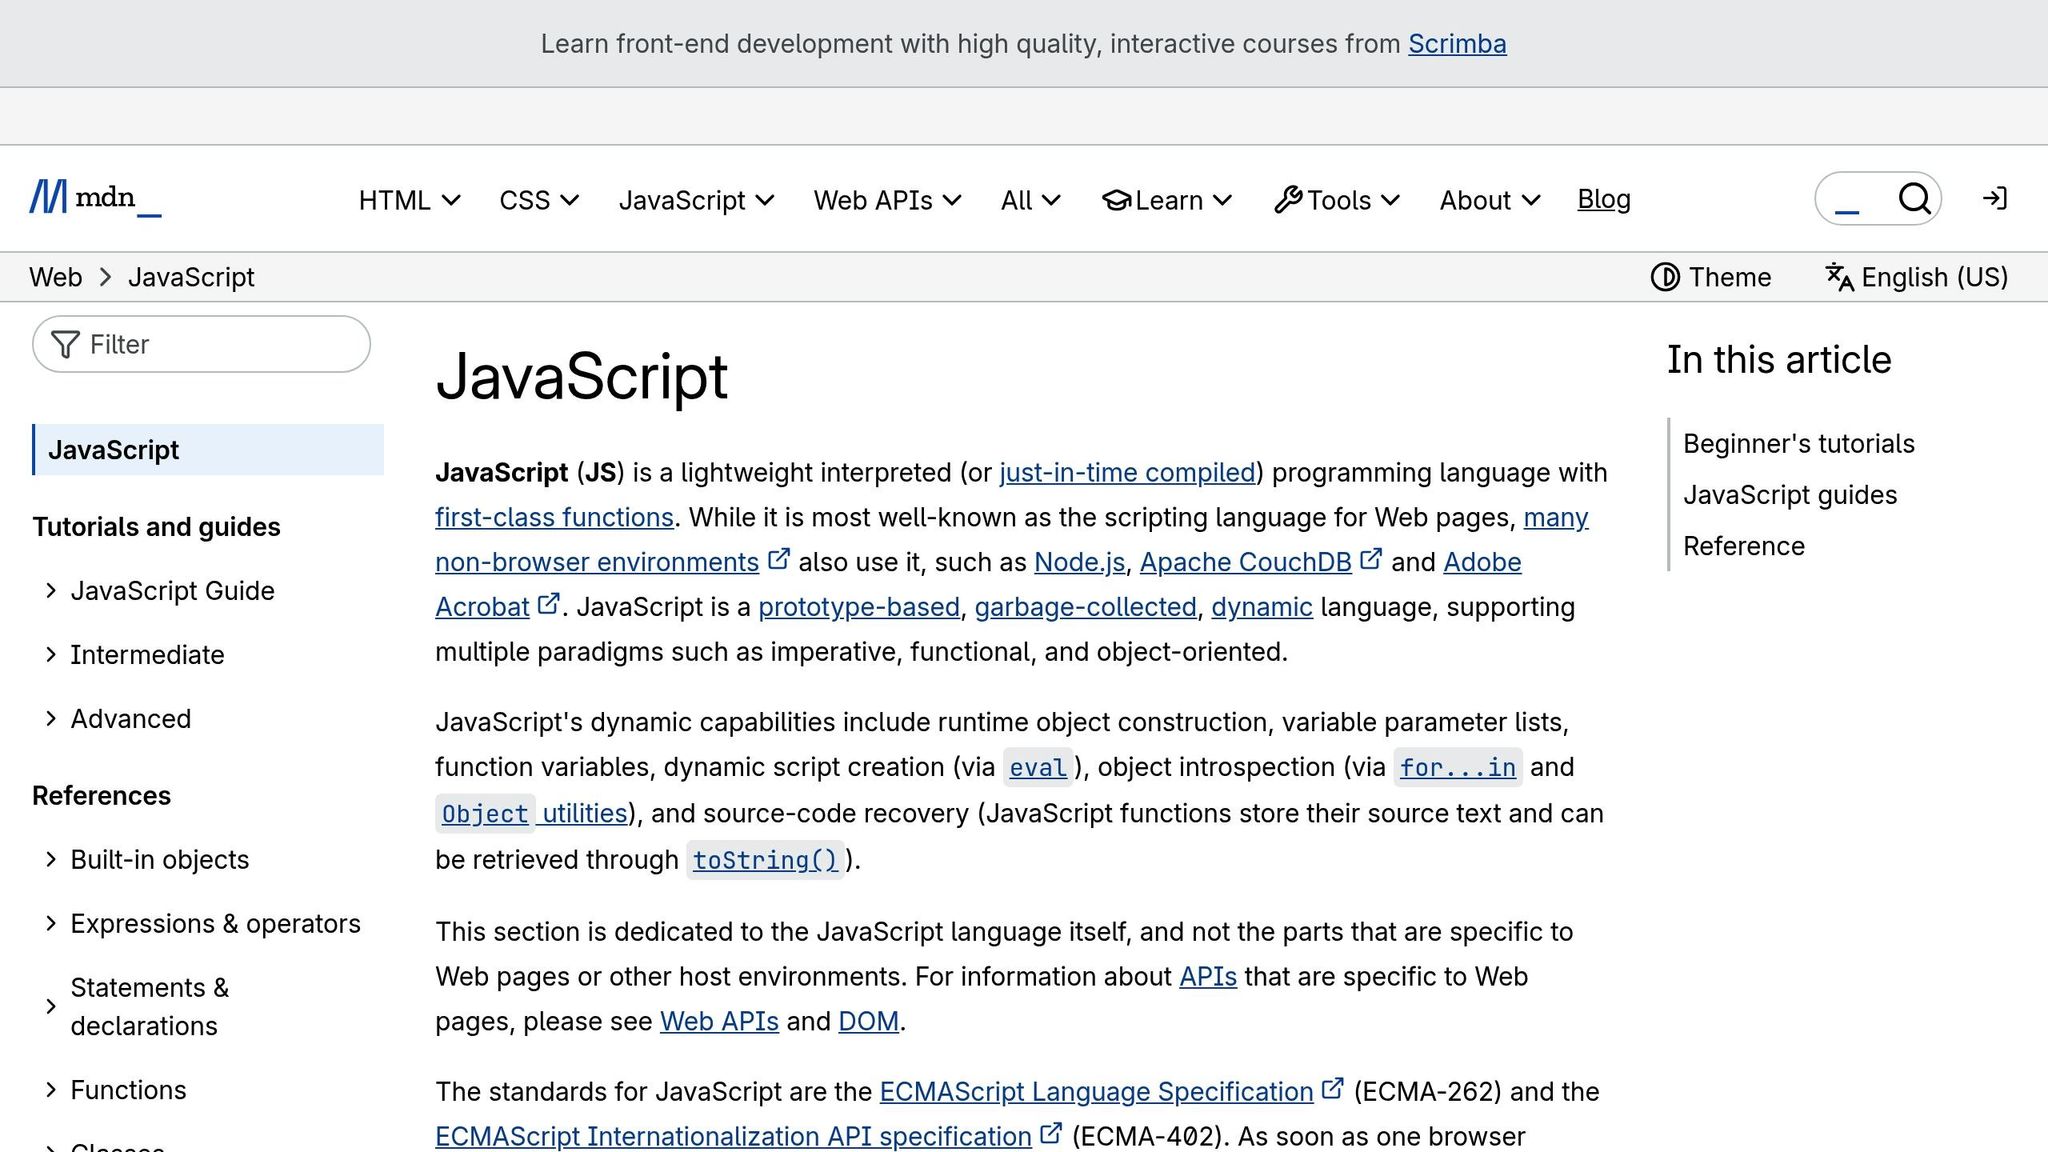
Task: Open the About menu
Action: 1487,200
